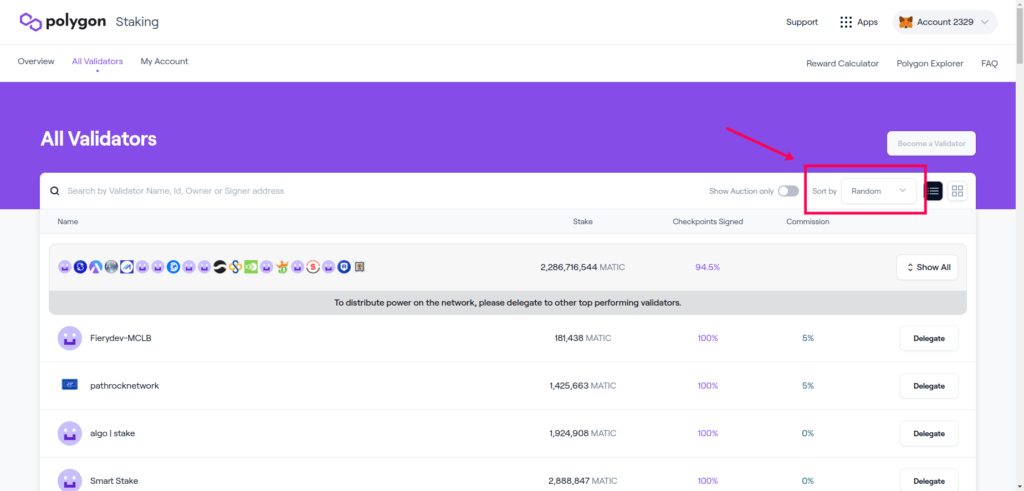Click the 2,888,847 MATIC stake value

coord(583,481)
